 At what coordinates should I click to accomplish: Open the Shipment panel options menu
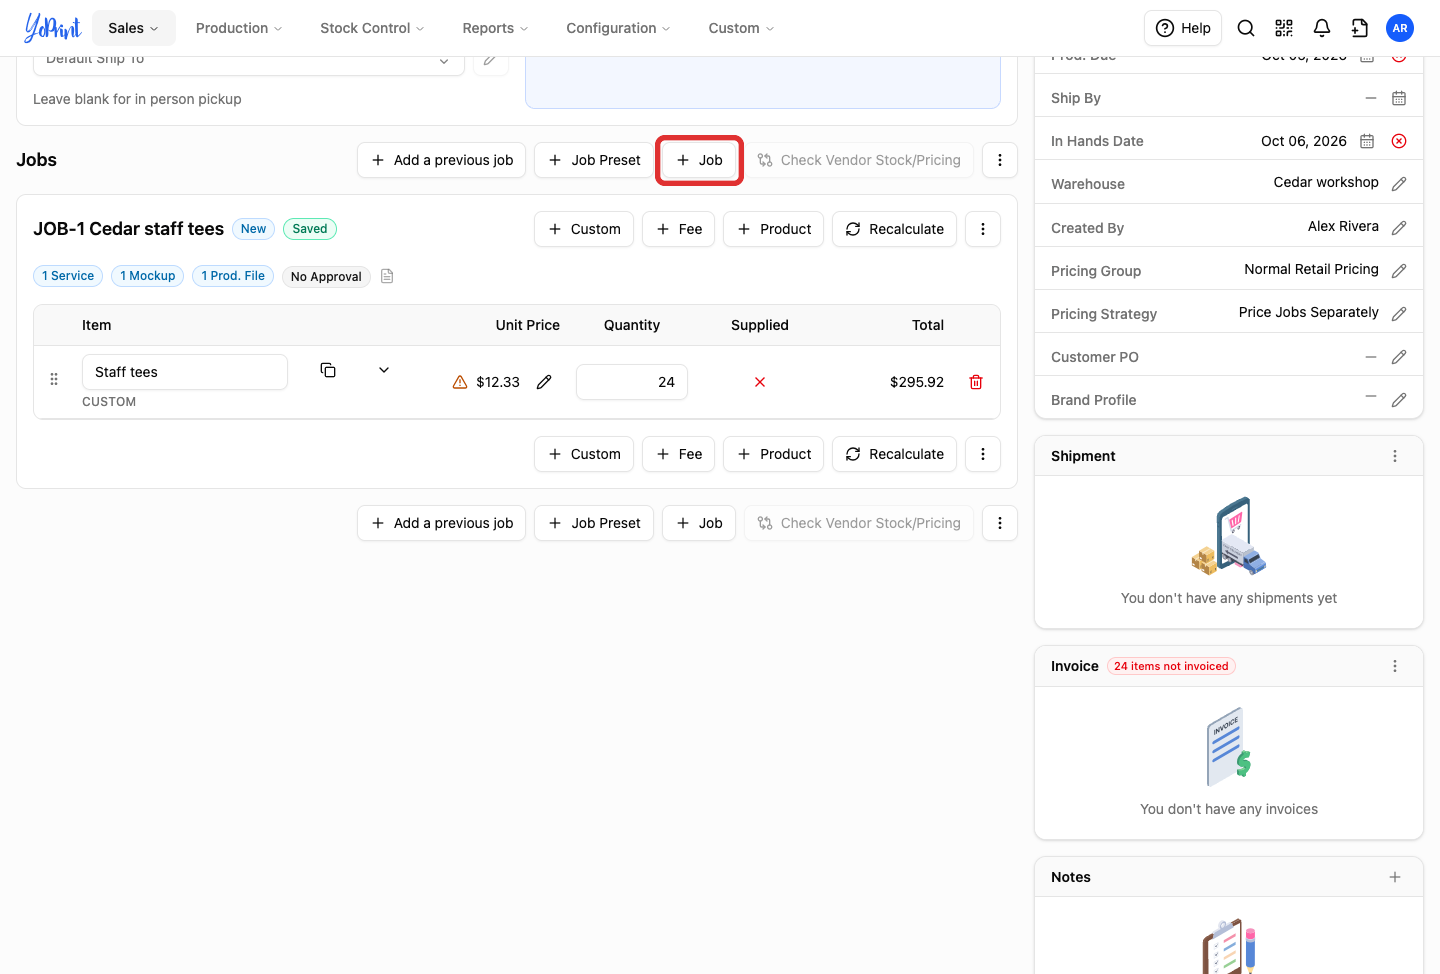pos(1395,456)
